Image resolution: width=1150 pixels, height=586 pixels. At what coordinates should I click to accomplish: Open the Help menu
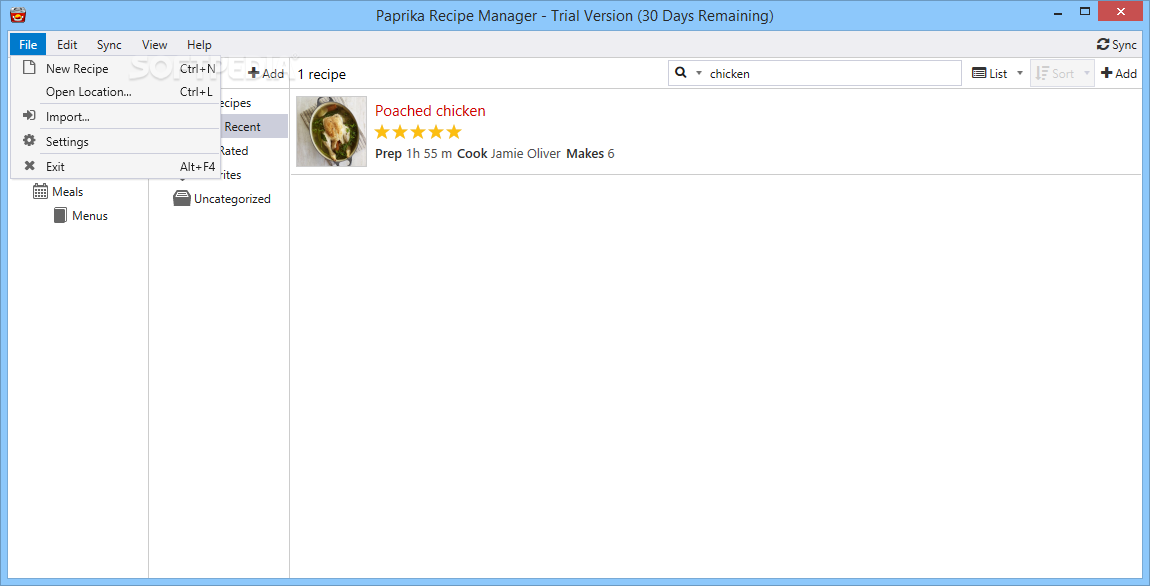click(x=199, y=45)
